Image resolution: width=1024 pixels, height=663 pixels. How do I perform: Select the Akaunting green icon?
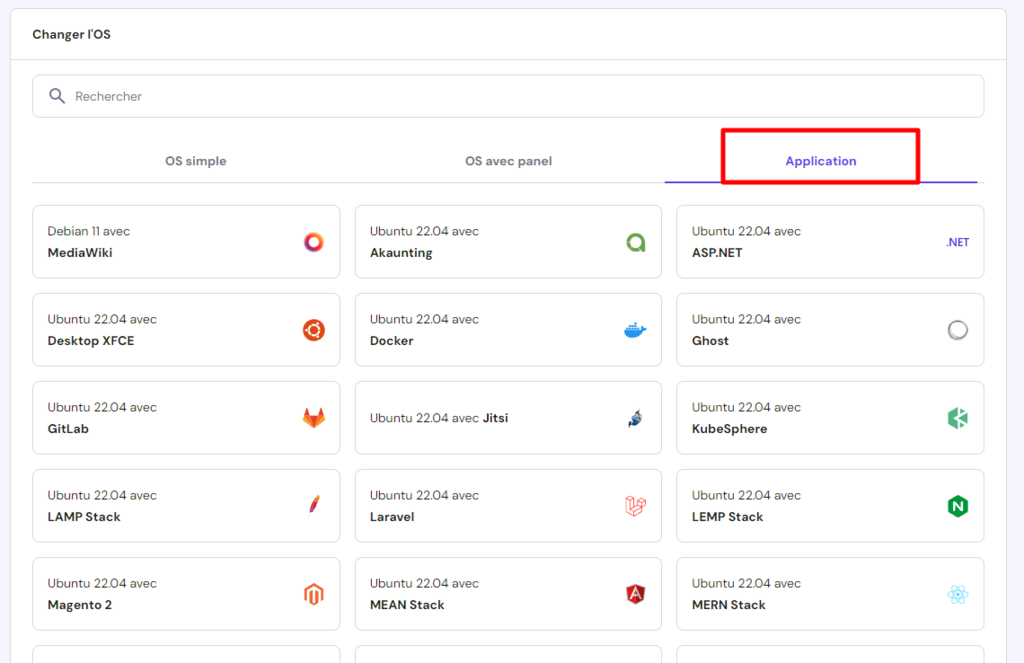pyautogui.click(x=635, y=242)
